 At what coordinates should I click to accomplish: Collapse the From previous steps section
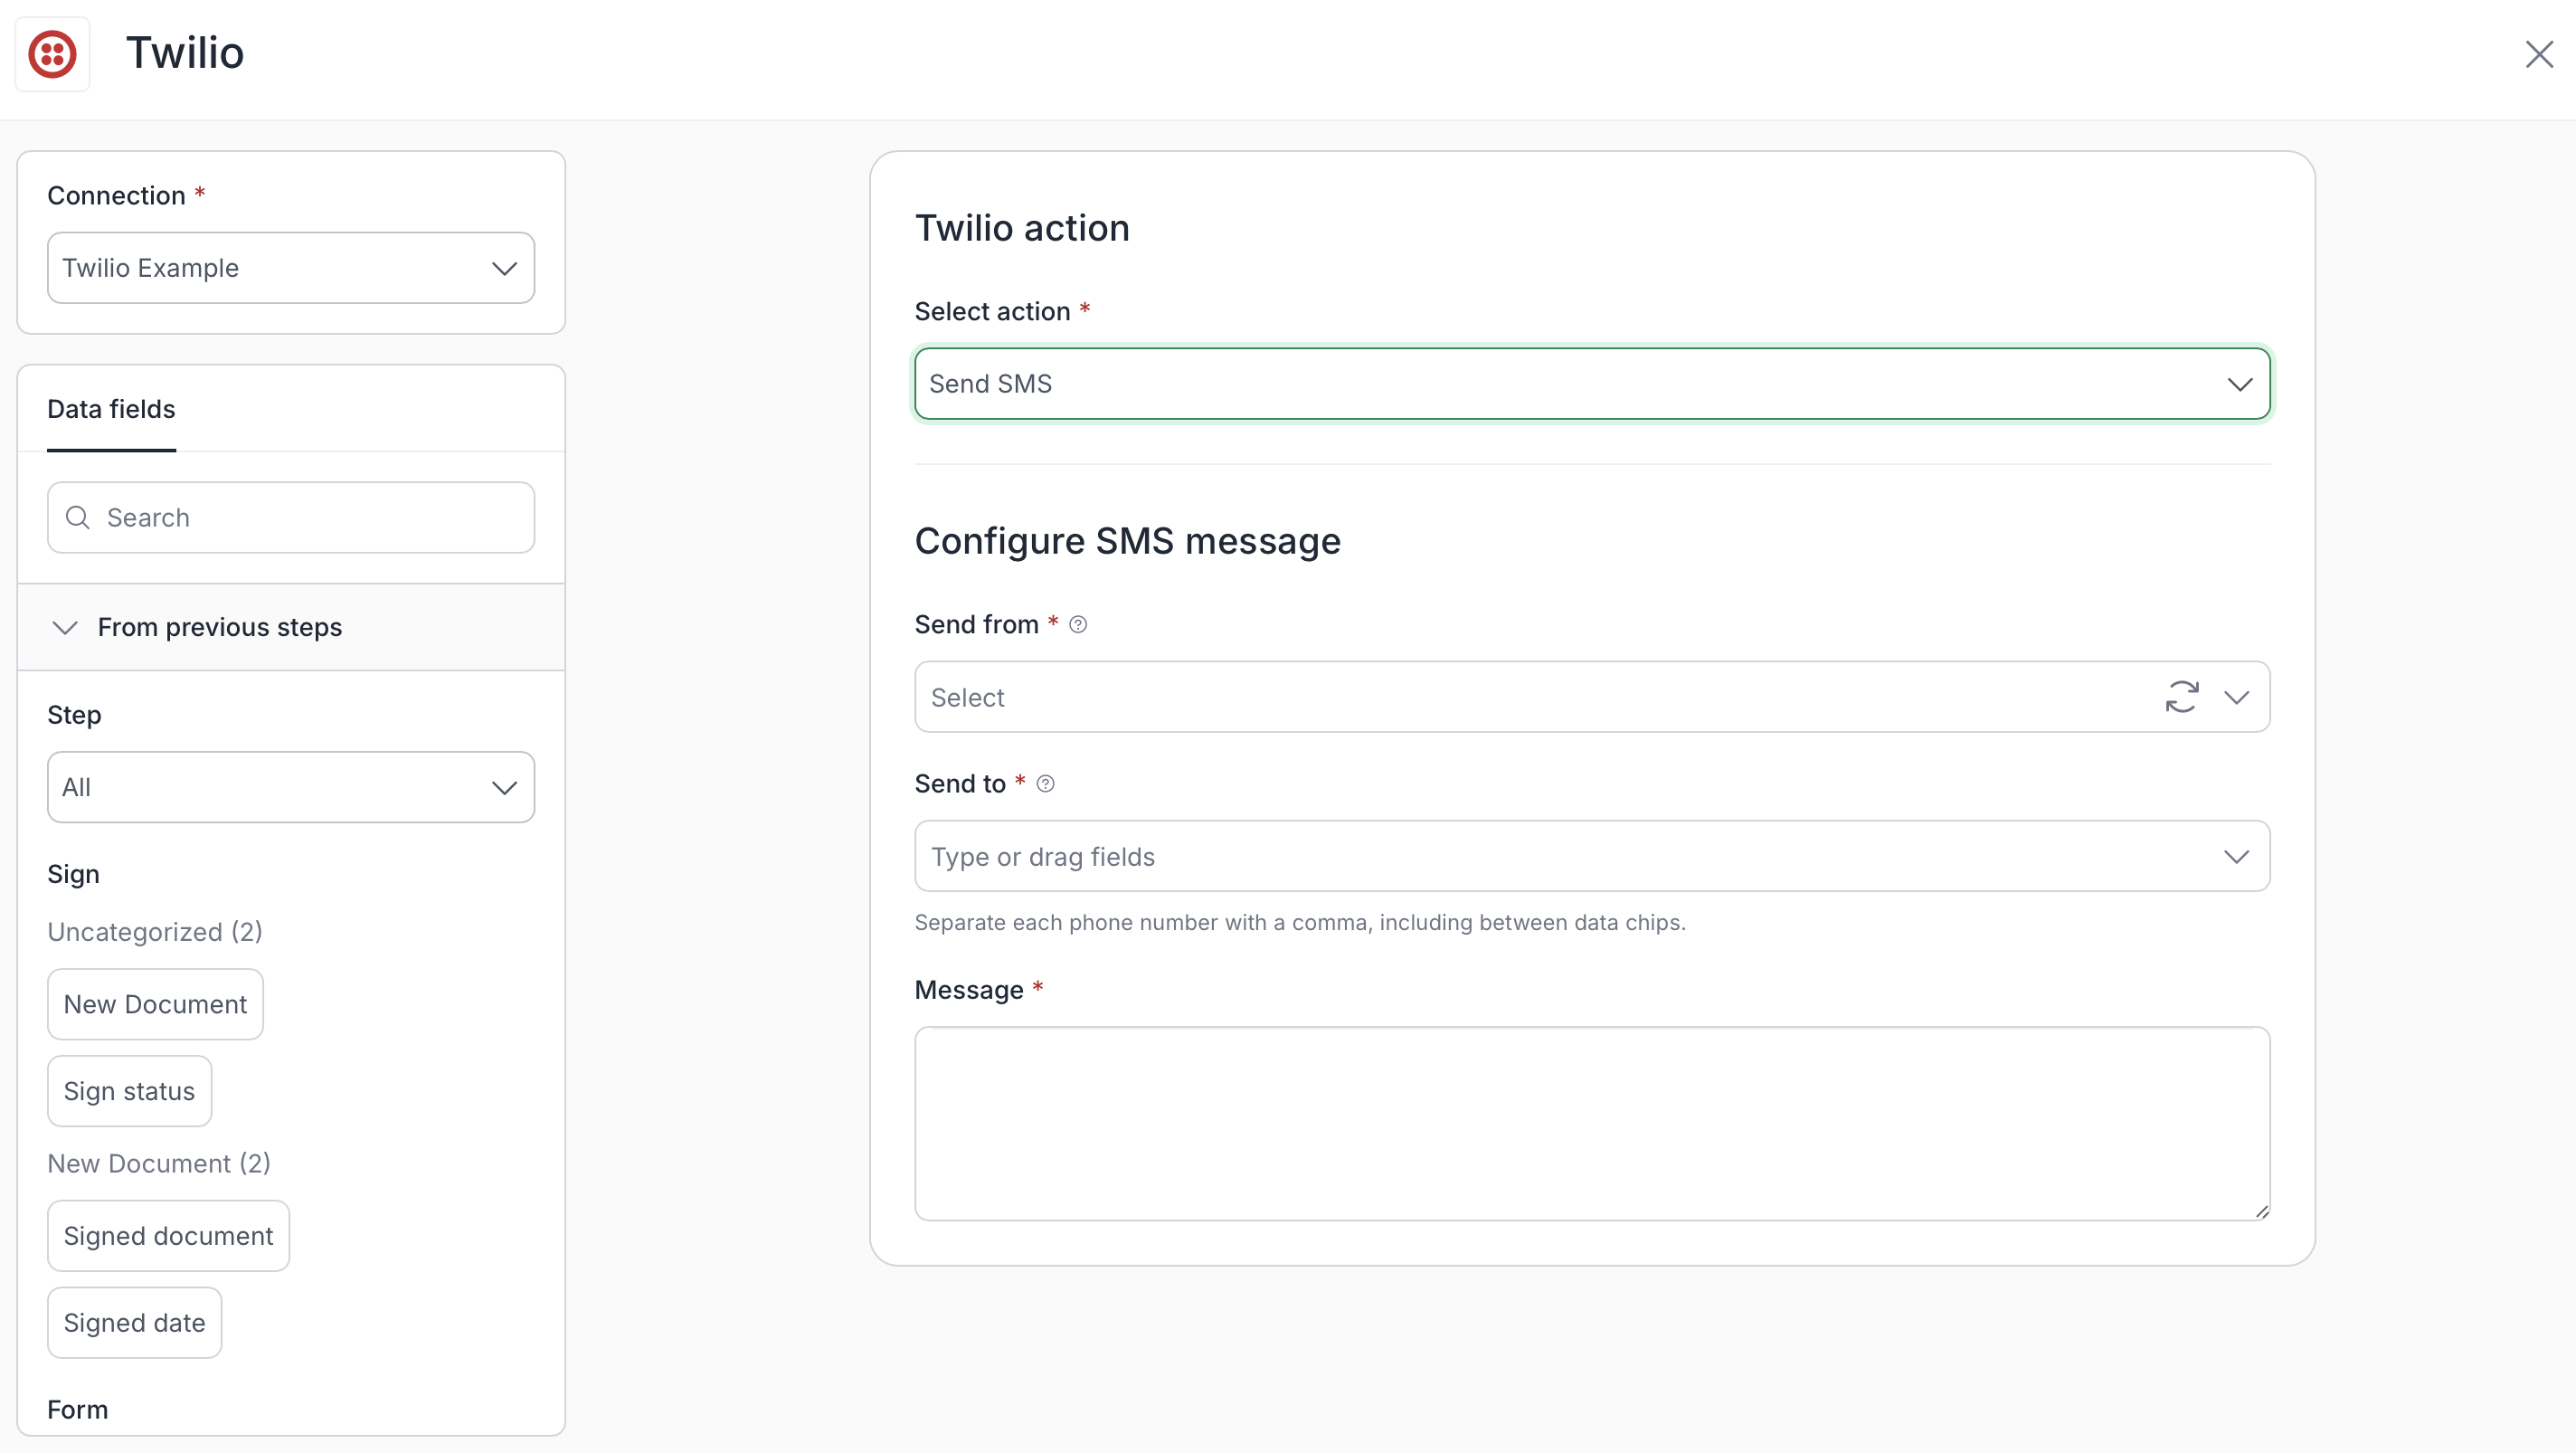[65, 627]
